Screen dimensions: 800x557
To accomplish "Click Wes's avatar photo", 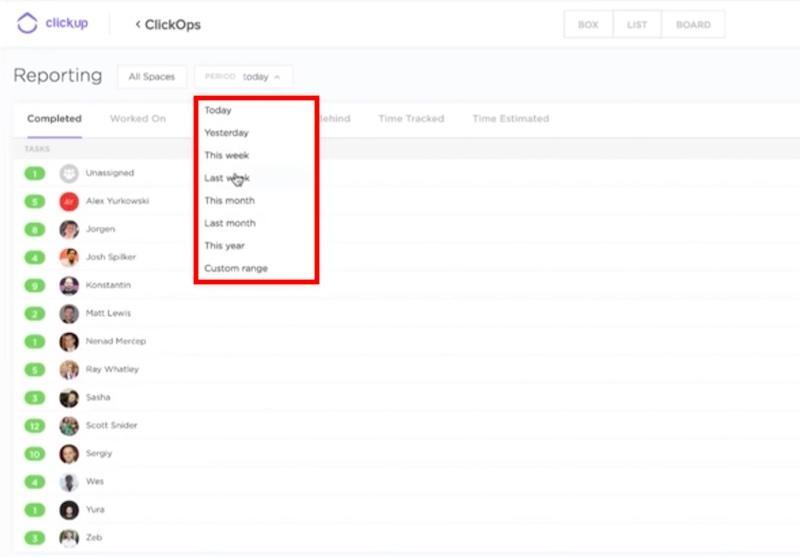I will pos(69,482).
